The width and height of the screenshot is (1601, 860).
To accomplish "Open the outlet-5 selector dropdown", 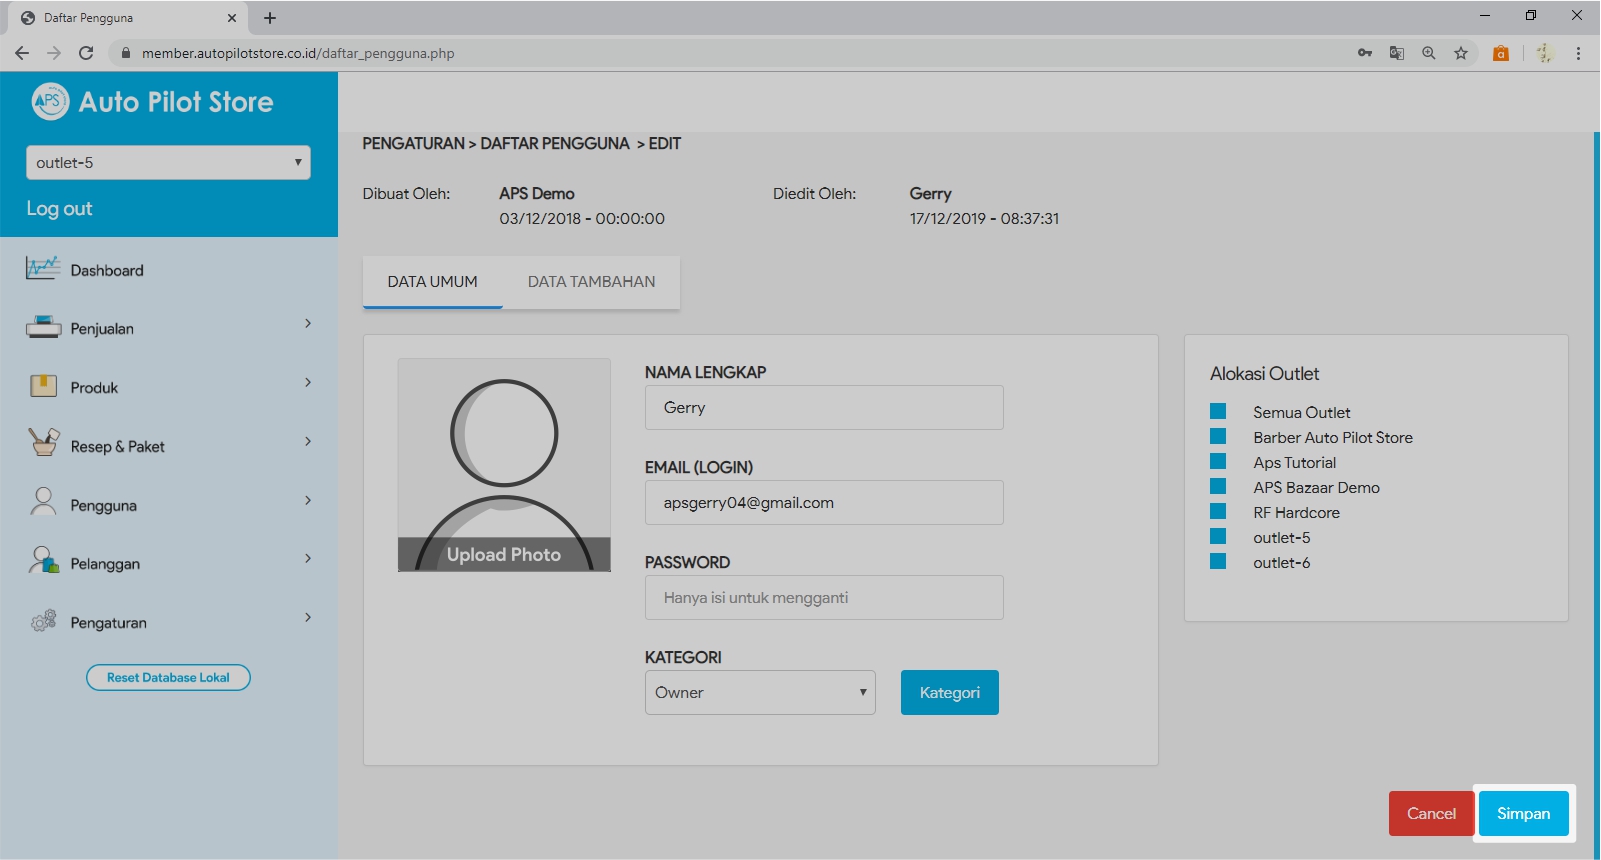I will click(x=168, y=163).
